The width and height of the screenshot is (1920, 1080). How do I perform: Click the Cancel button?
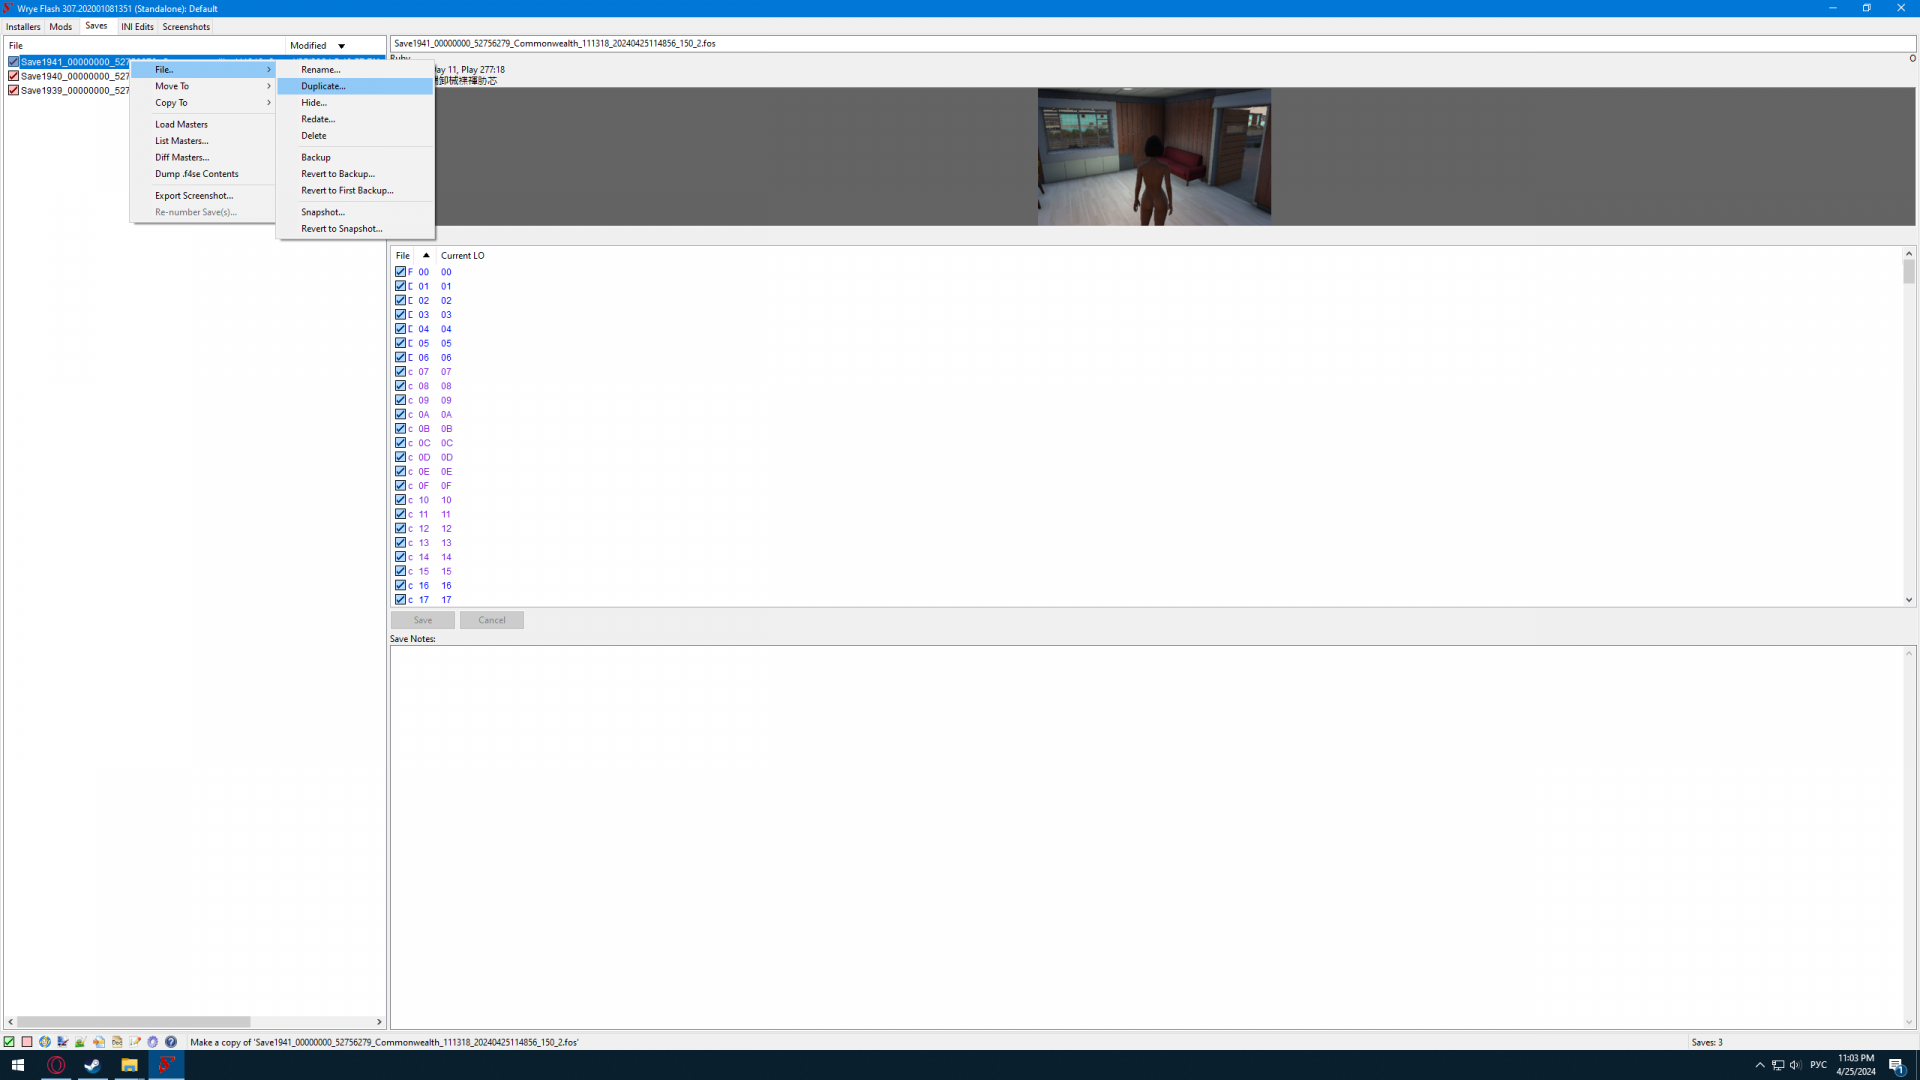click(x=491, y=620)
